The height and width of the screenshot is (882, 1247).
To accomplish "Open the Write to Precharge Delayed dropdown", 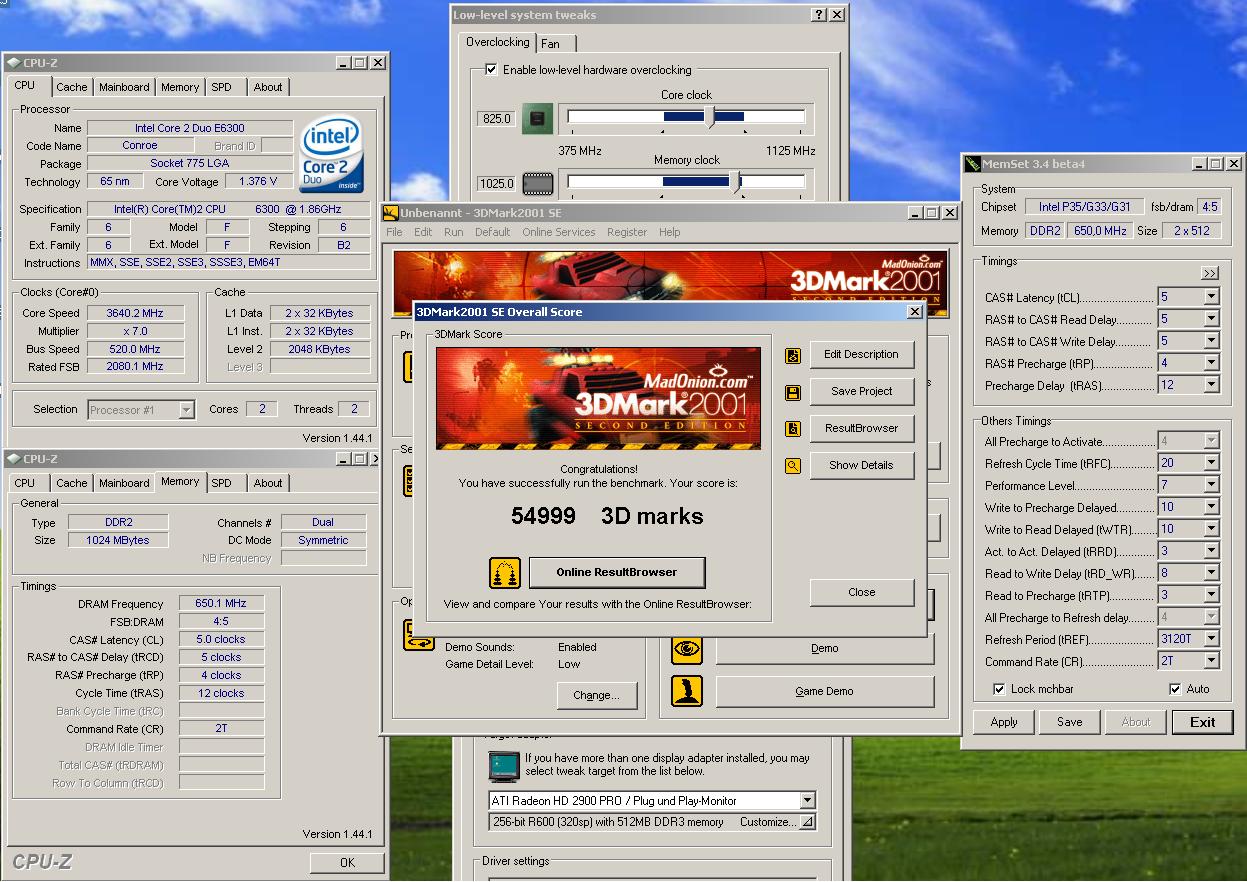I will (x=1211, y=507).
